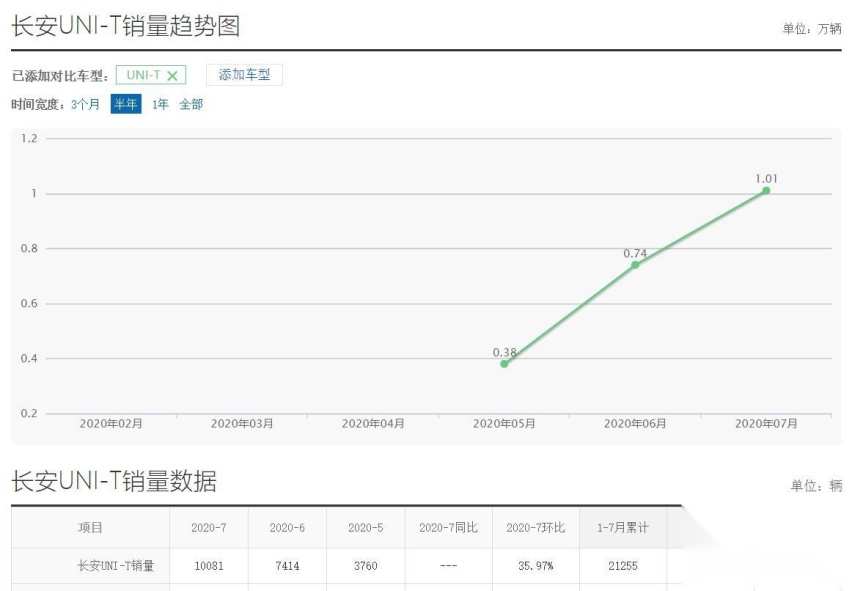This screenshot has width=852, height=591.
Task: Click the 3760 sales cell
Action: pyautogui.click(x=366, y=566)
